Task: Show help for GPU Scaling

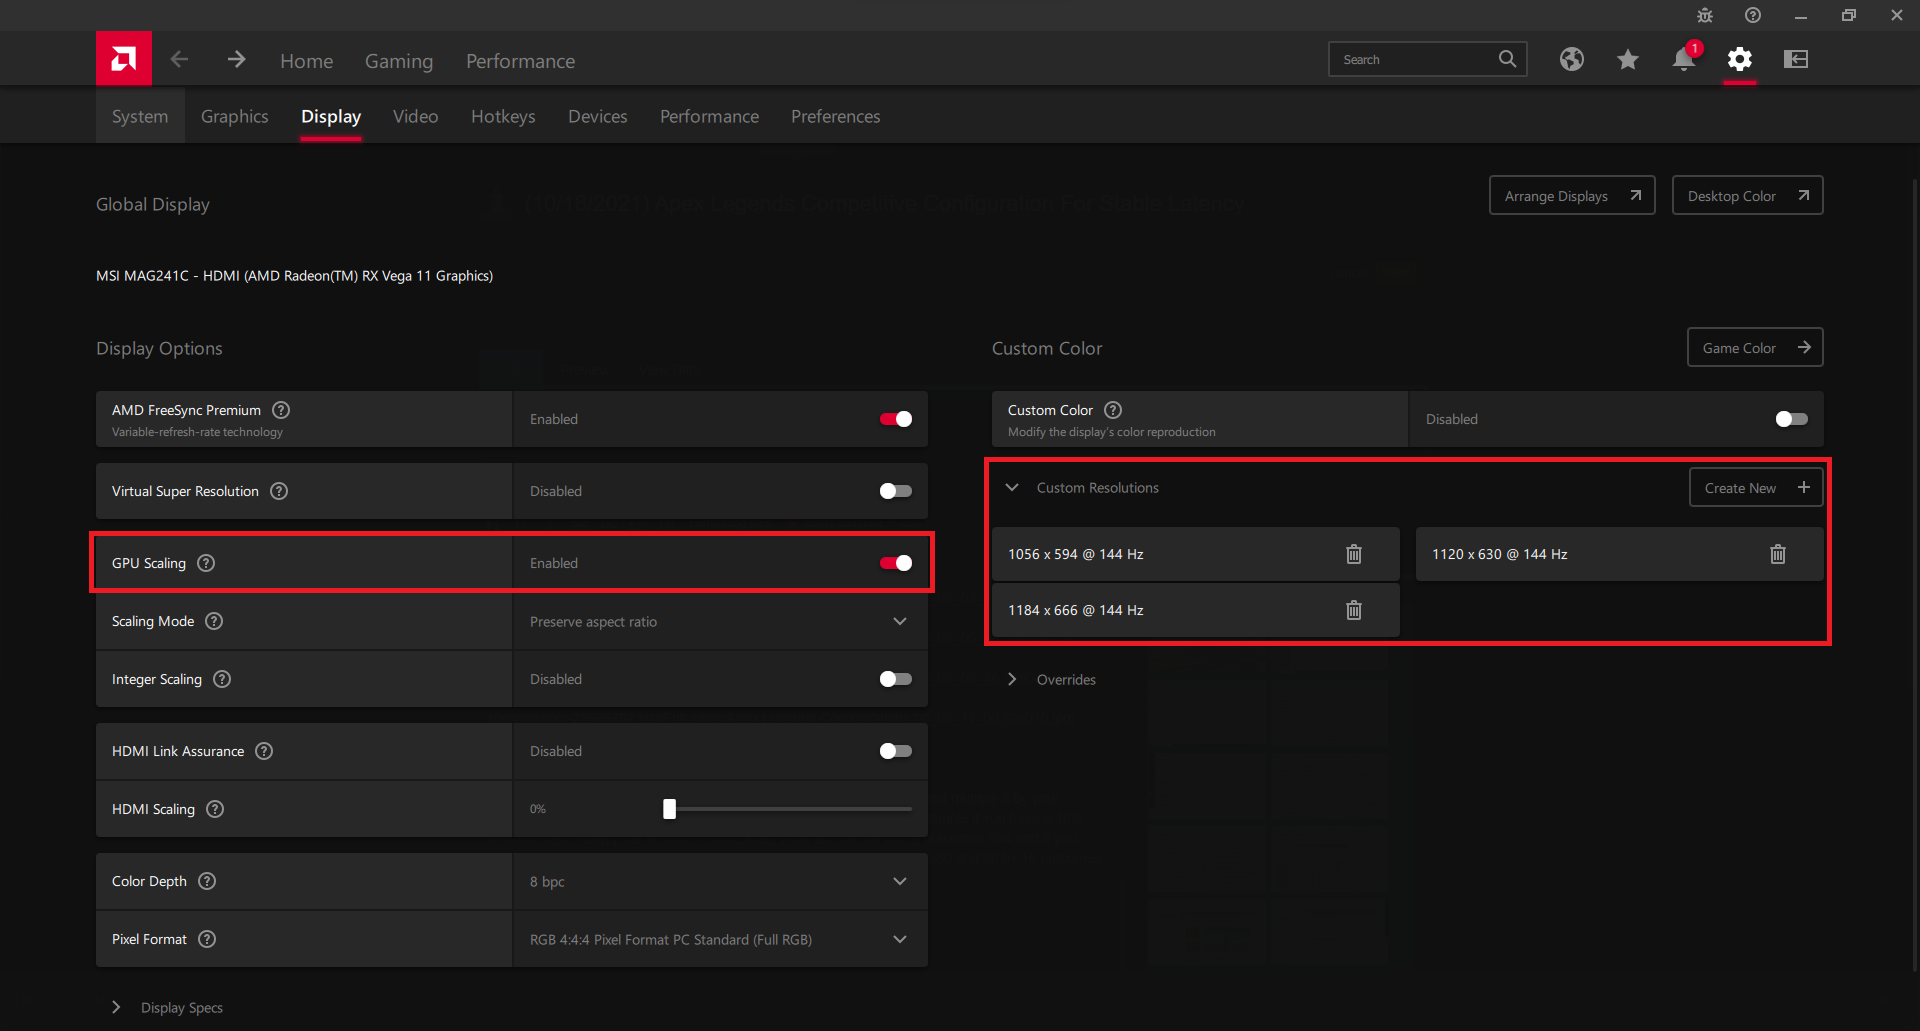Action: point(206,563)
